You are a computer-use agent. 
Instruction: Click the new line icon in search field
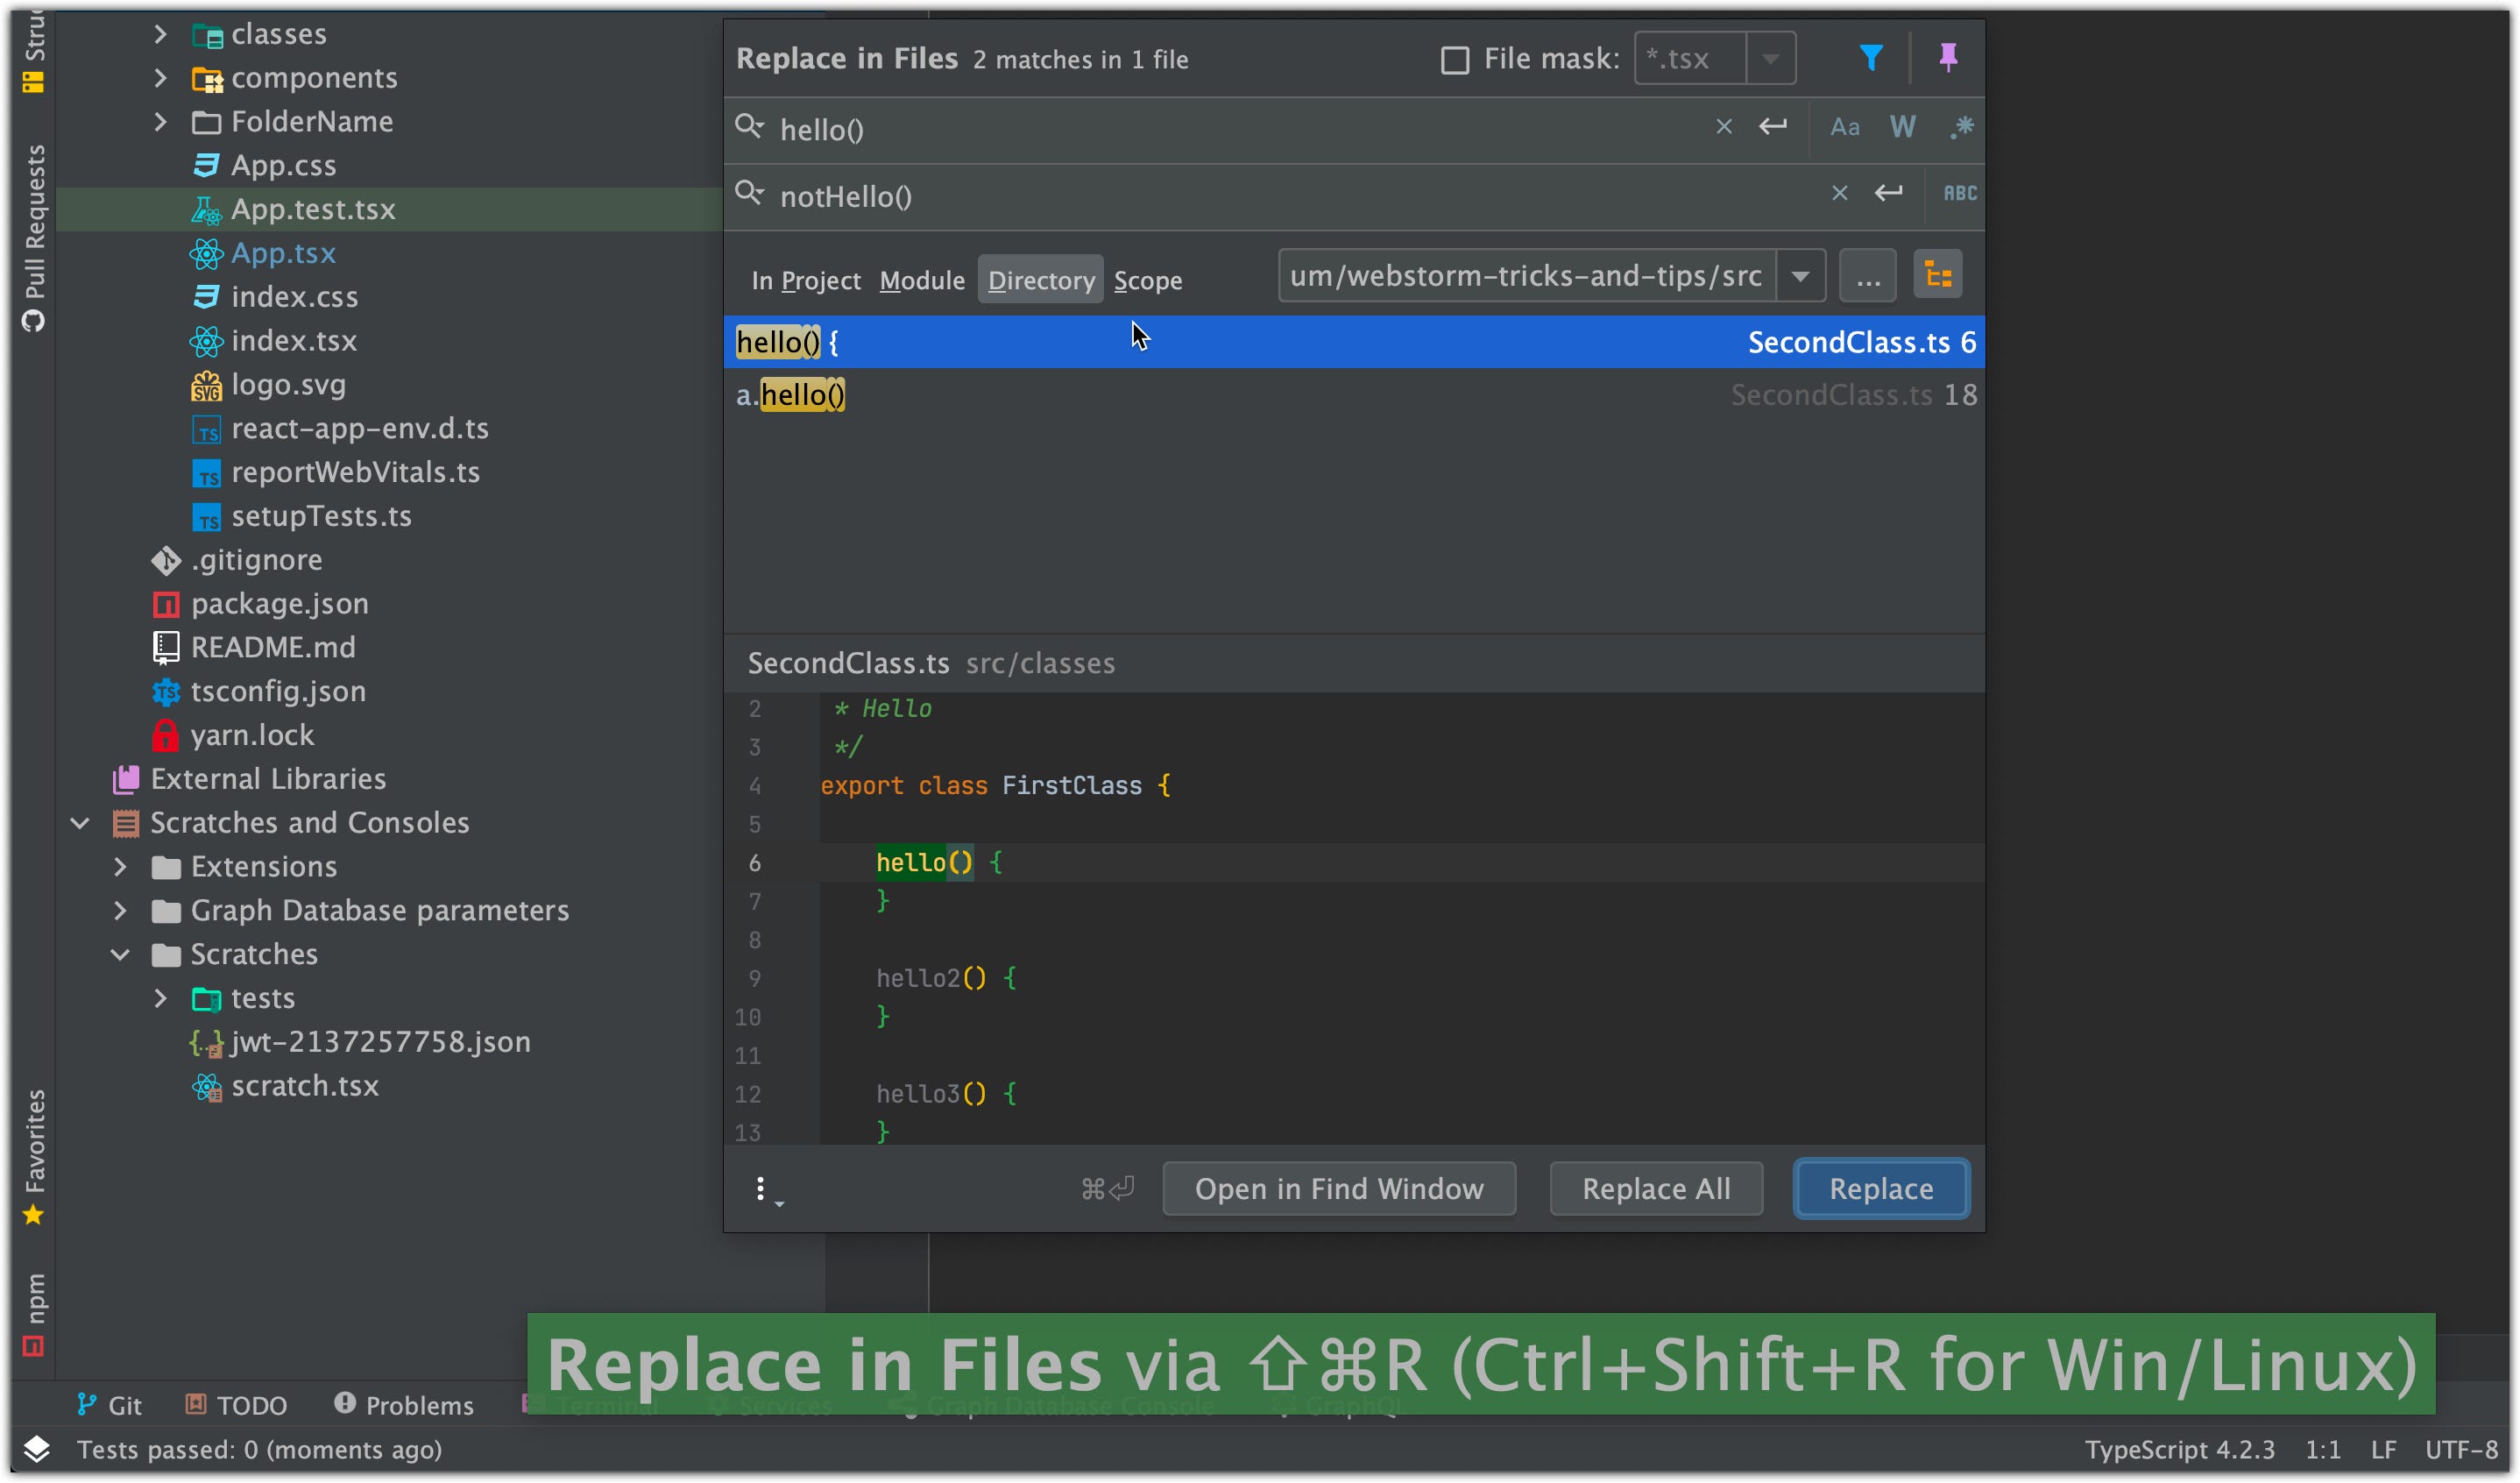point(1772,127)
